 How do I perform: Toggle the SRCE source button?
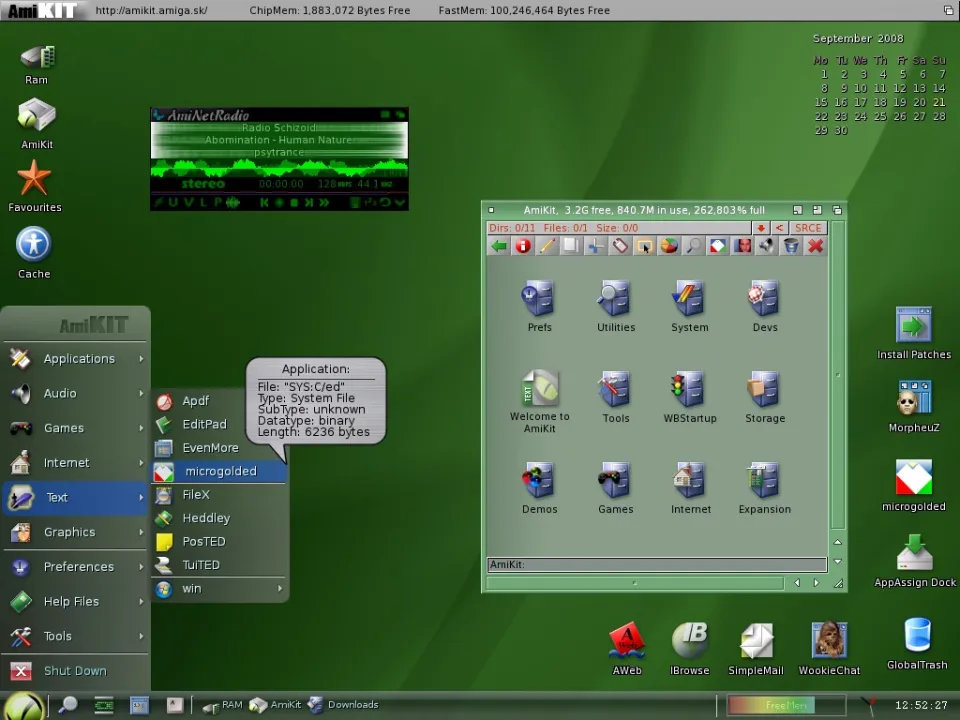(x=807, y=228)
